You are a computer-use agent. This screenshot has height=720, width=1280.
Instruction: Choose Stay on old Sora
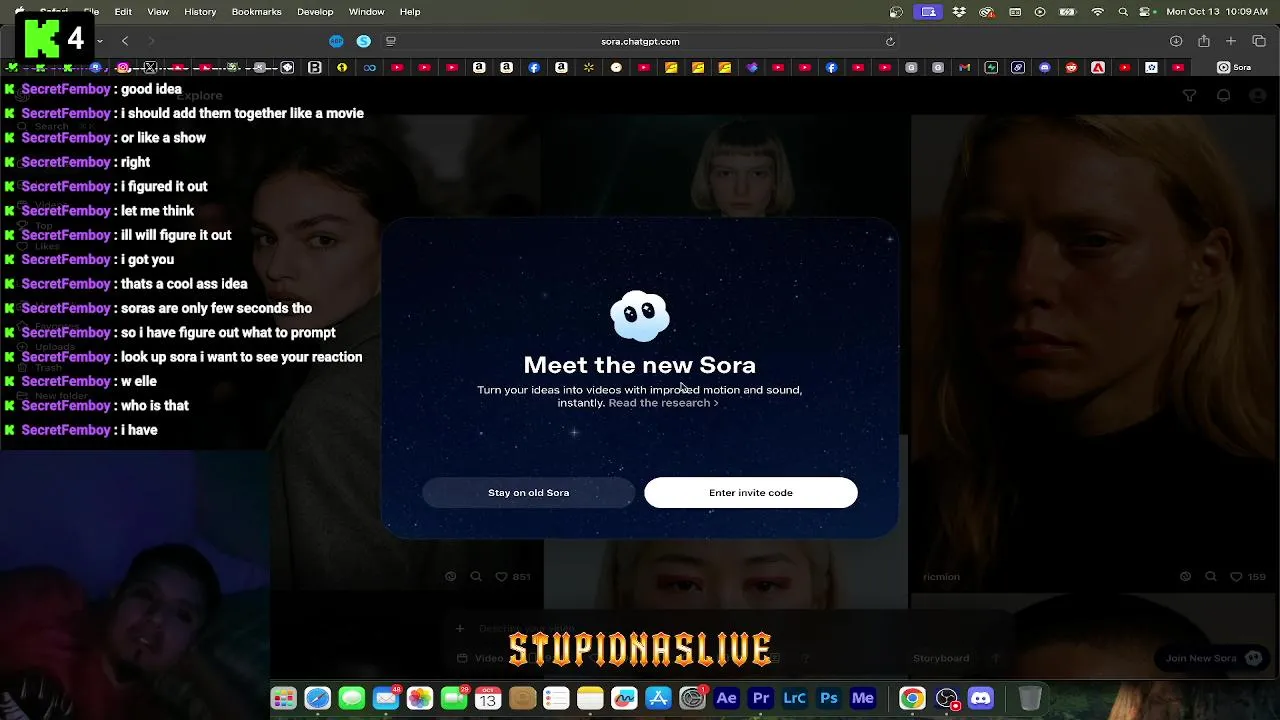[x=528, y=492]
